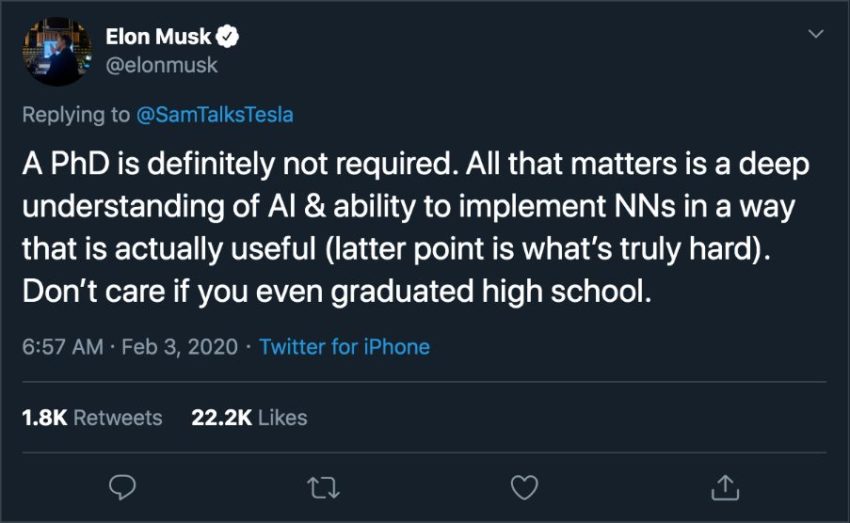Open Elon Musk's profile picture
Screen dimensions: 850x523
(x=54, y=51)
